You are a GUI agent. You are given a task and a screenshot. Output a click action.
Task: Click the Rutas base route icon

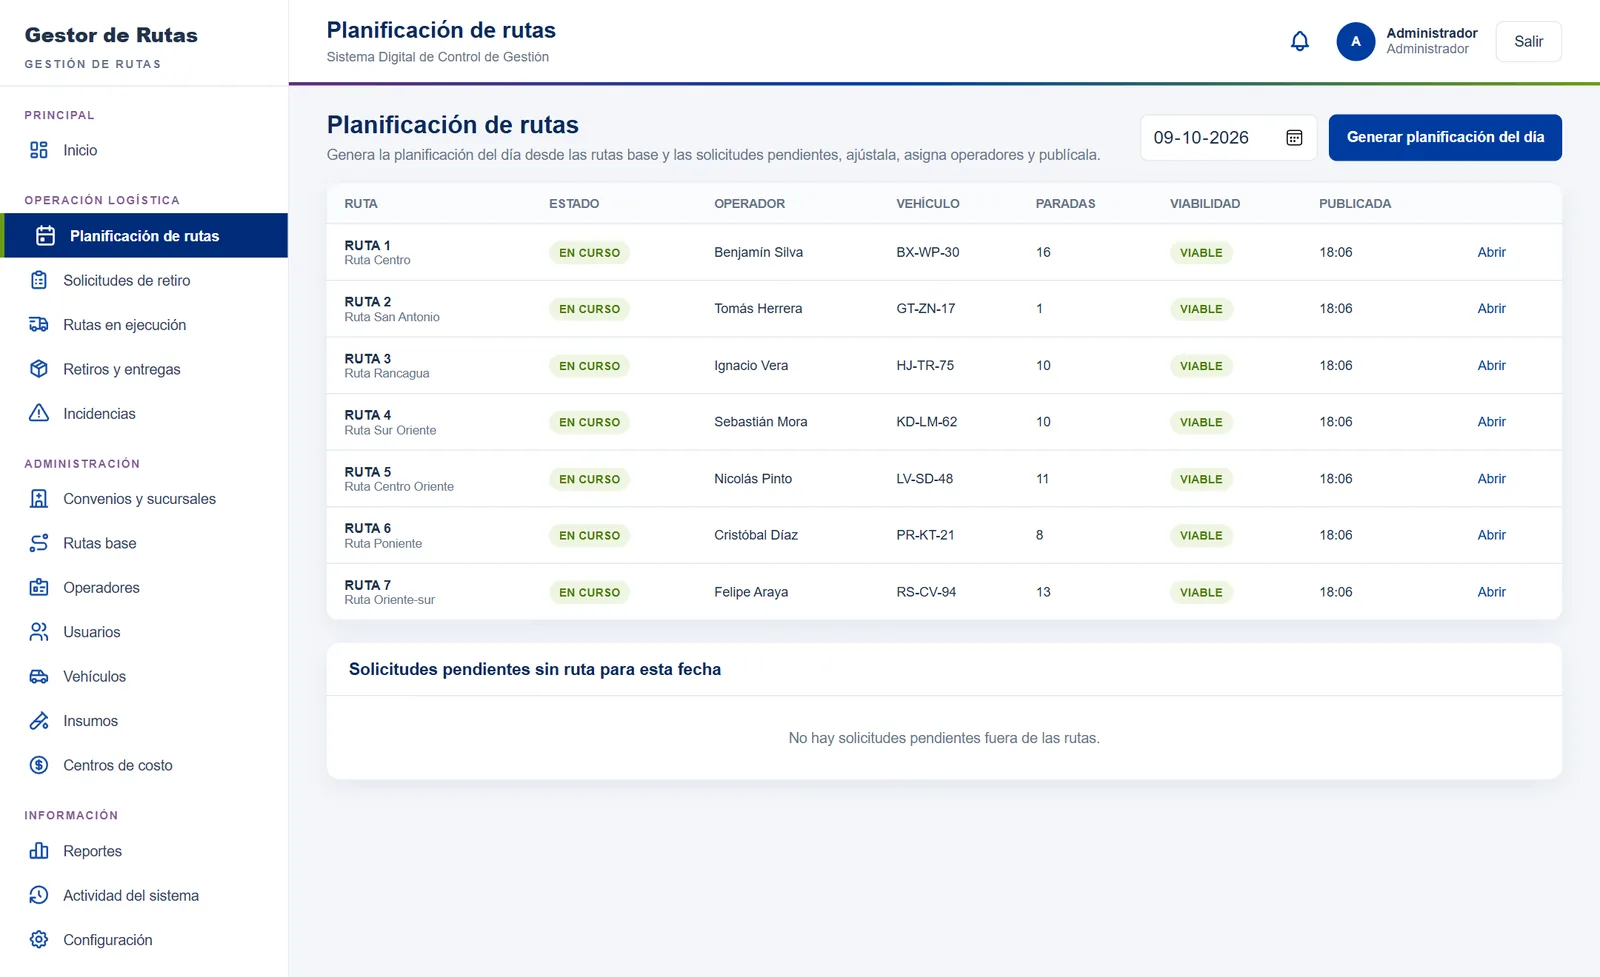pyautogui.click(x=39, y=543)
